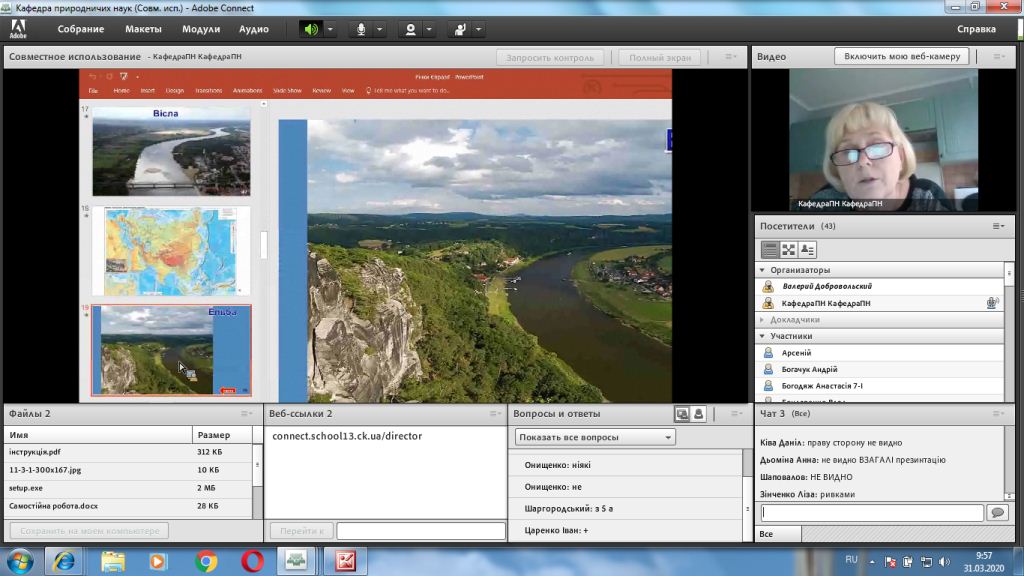The height and width of the screenshot is (576, 1024).
Task: Select the Ельба slide 19 thumbnail
Action: pyautogui.click(x=171, y=350)
